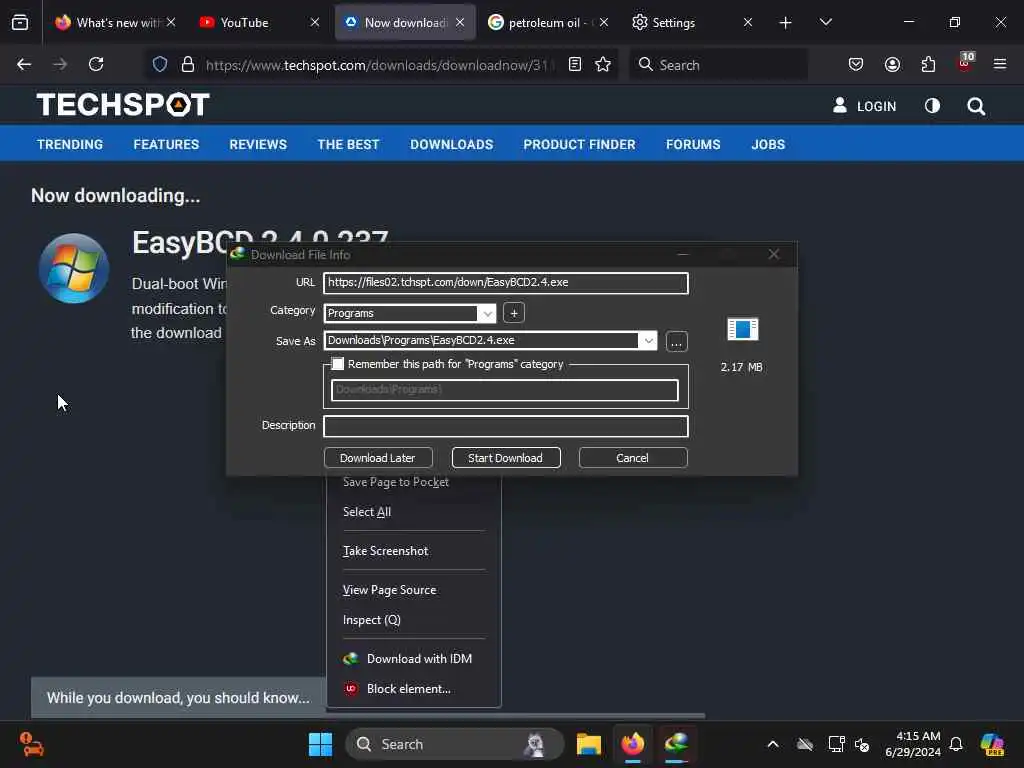Open File Explorer from the taskbar
Image resolution: width=1024 pixels, height=768 pixels.
[x=588, y=744]
